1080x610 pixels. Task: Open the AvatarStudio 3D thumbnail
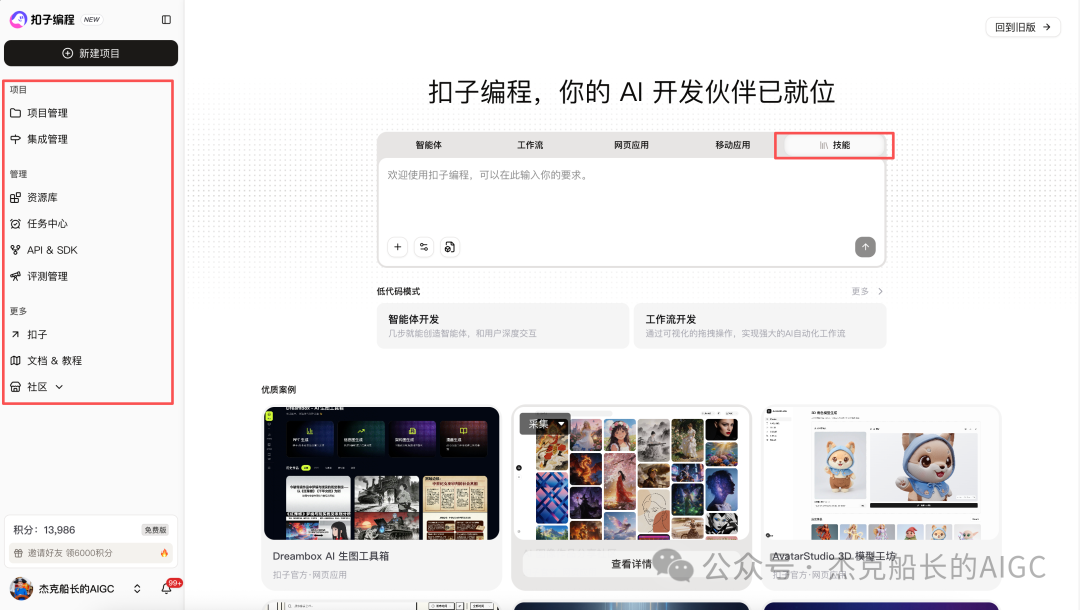pos(882,473)
